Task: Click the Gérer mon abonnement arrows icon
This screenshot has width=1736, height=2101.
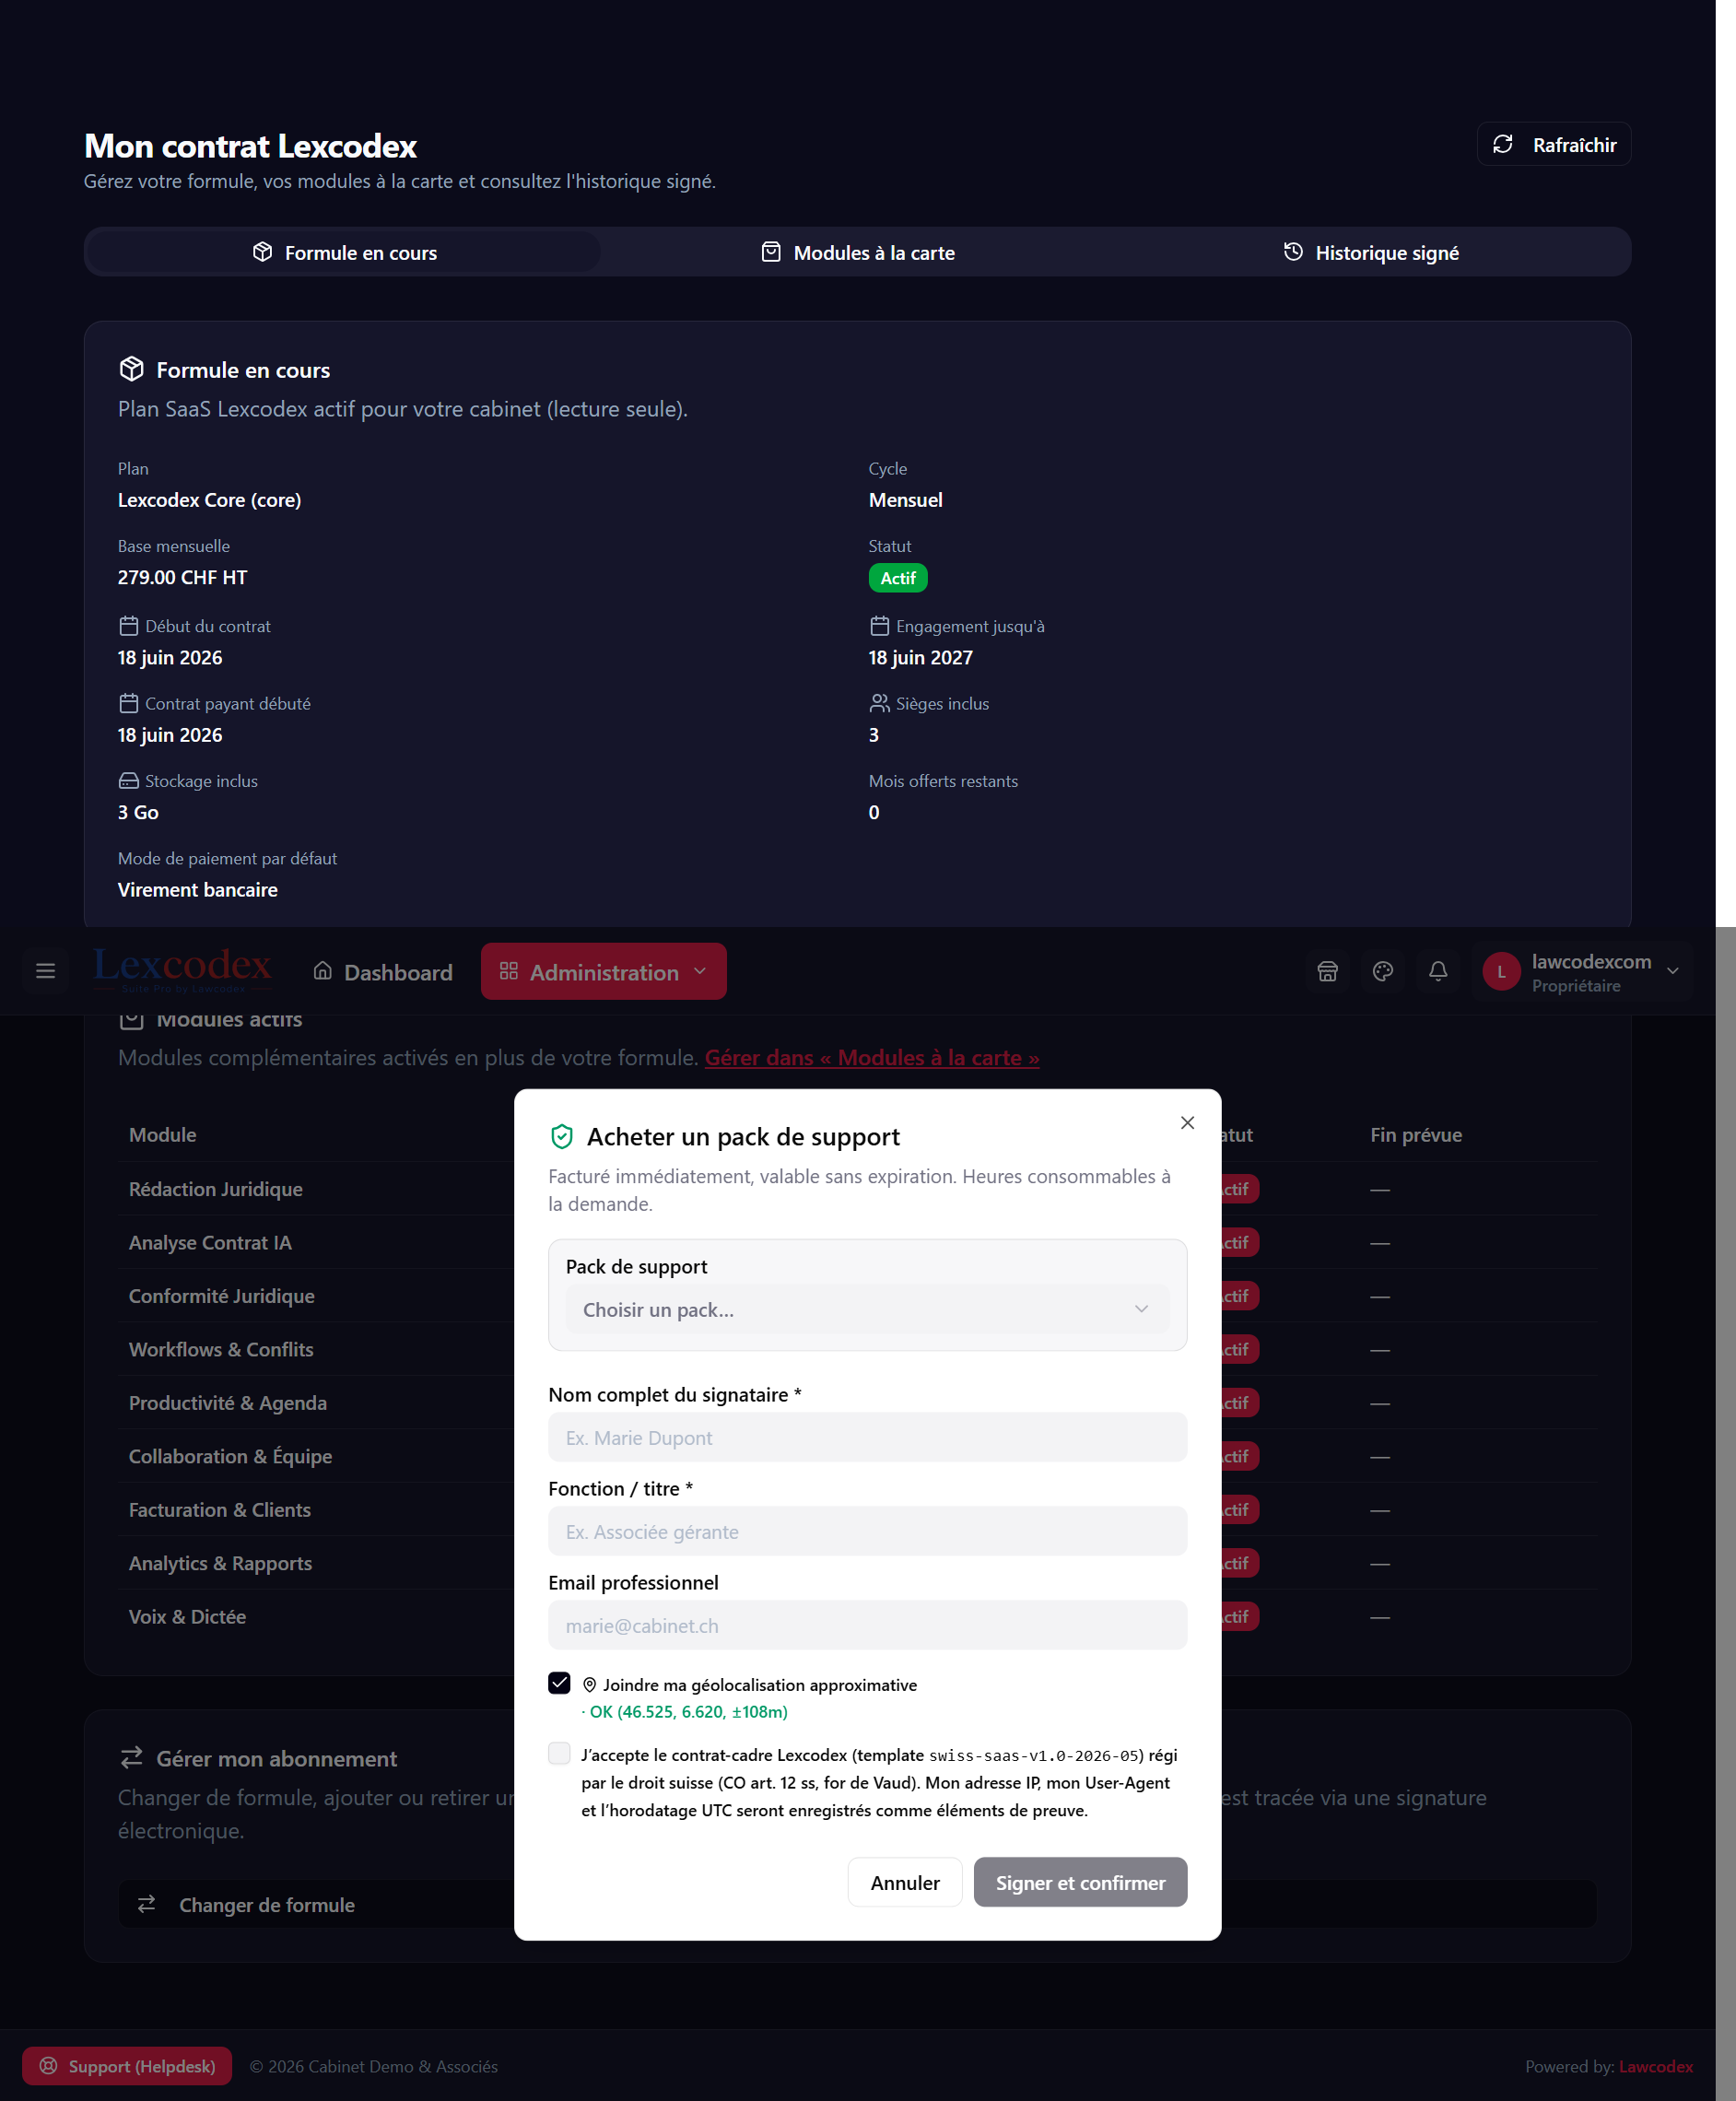Action: pyautogui.click(x=131, y=1757)
